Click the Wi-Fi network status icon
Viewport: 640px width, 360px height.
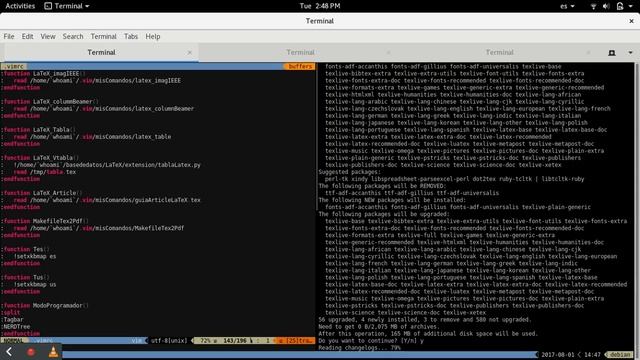(593, 6)
